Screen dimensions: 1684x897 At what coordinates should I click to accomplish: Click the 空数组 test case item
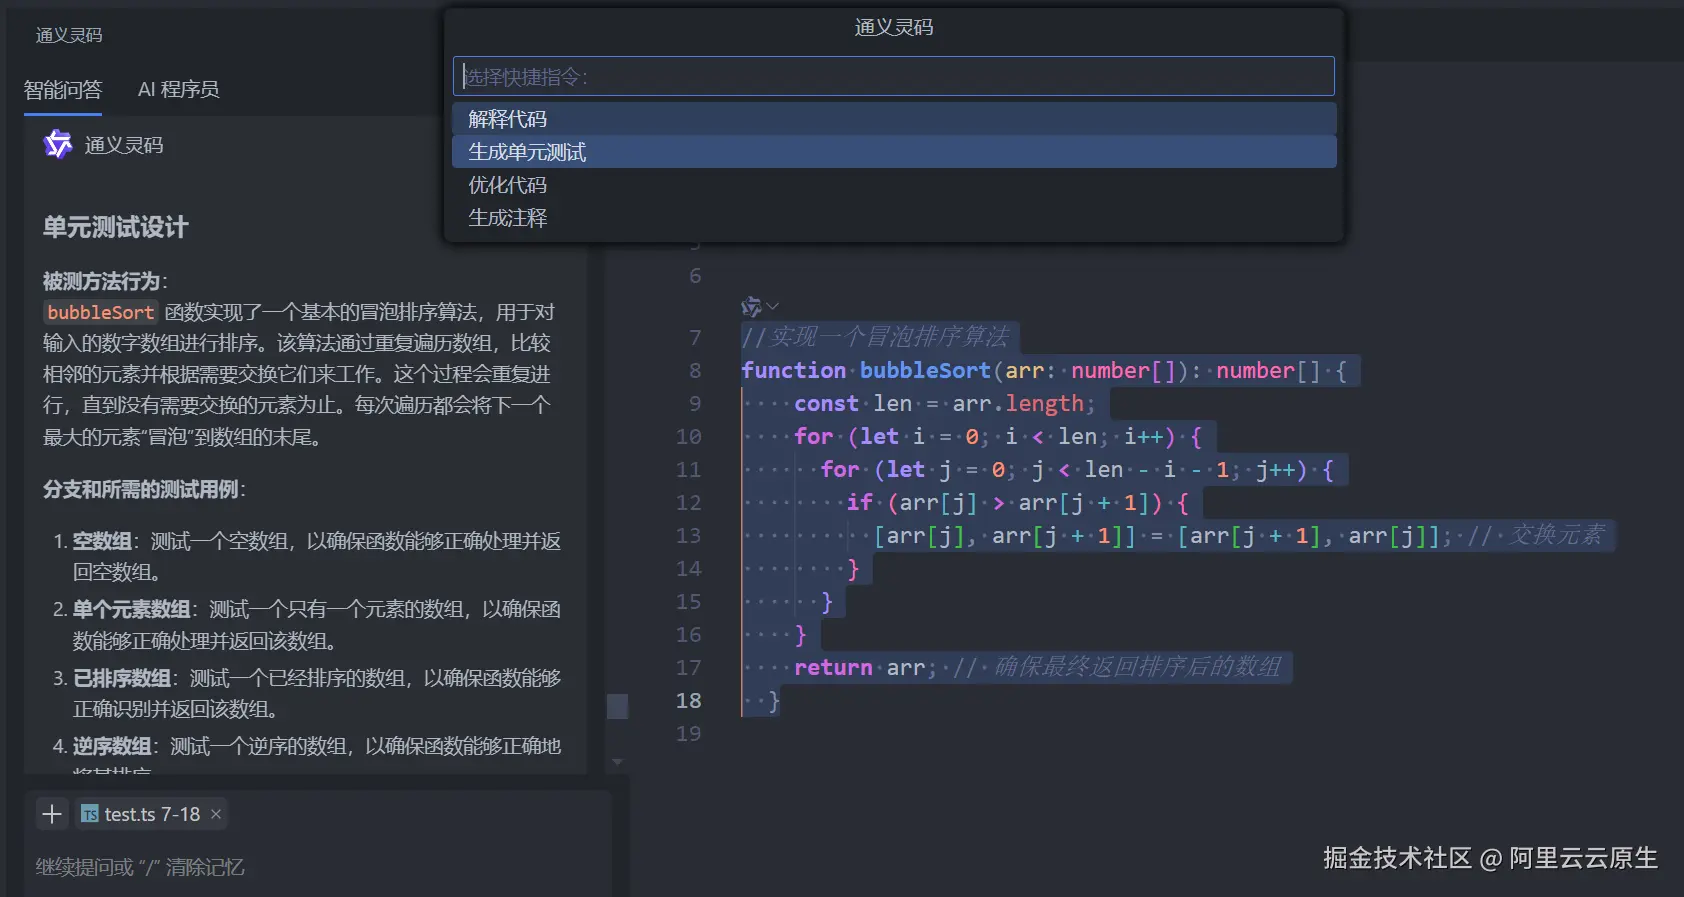pos(316,556)
